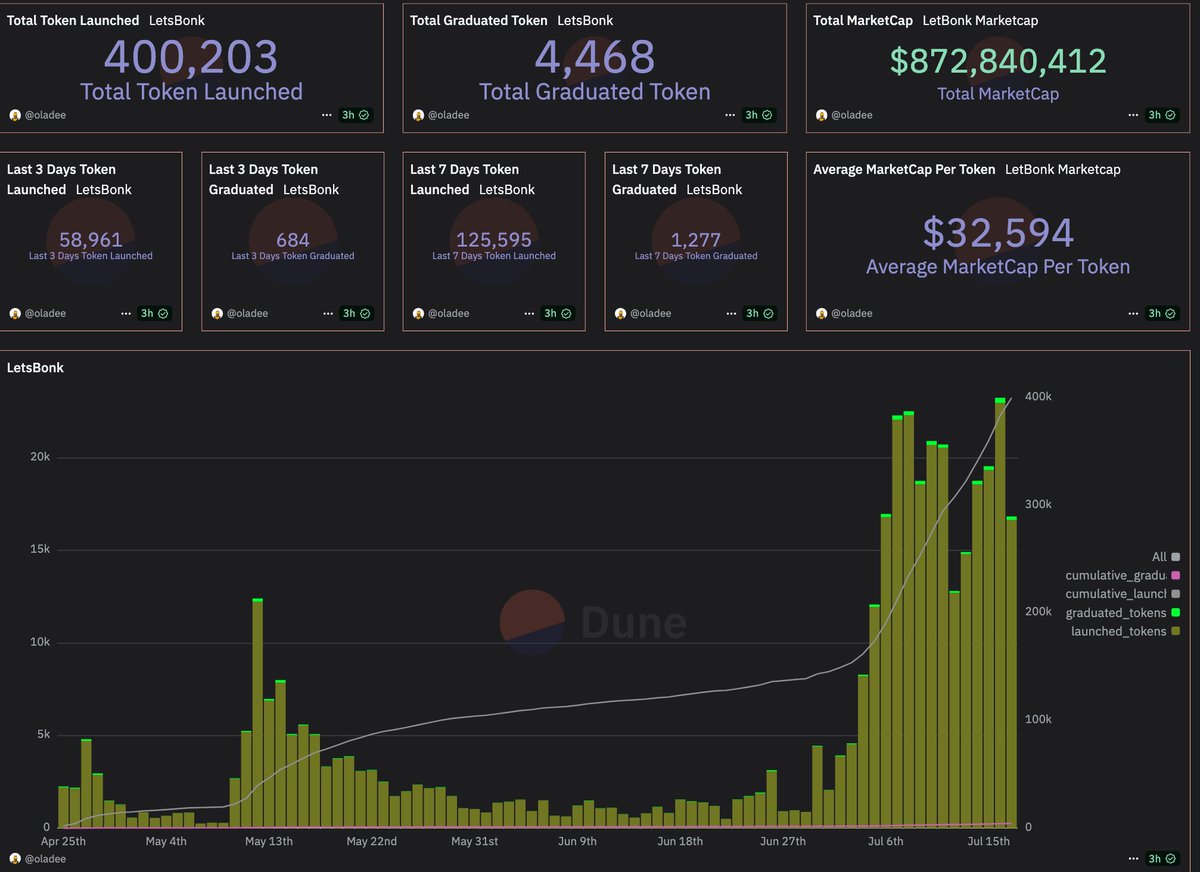Click oladee avatar on Total Graduated Token card
Screen dimensions: 1200x872
(x=419, y=115)
